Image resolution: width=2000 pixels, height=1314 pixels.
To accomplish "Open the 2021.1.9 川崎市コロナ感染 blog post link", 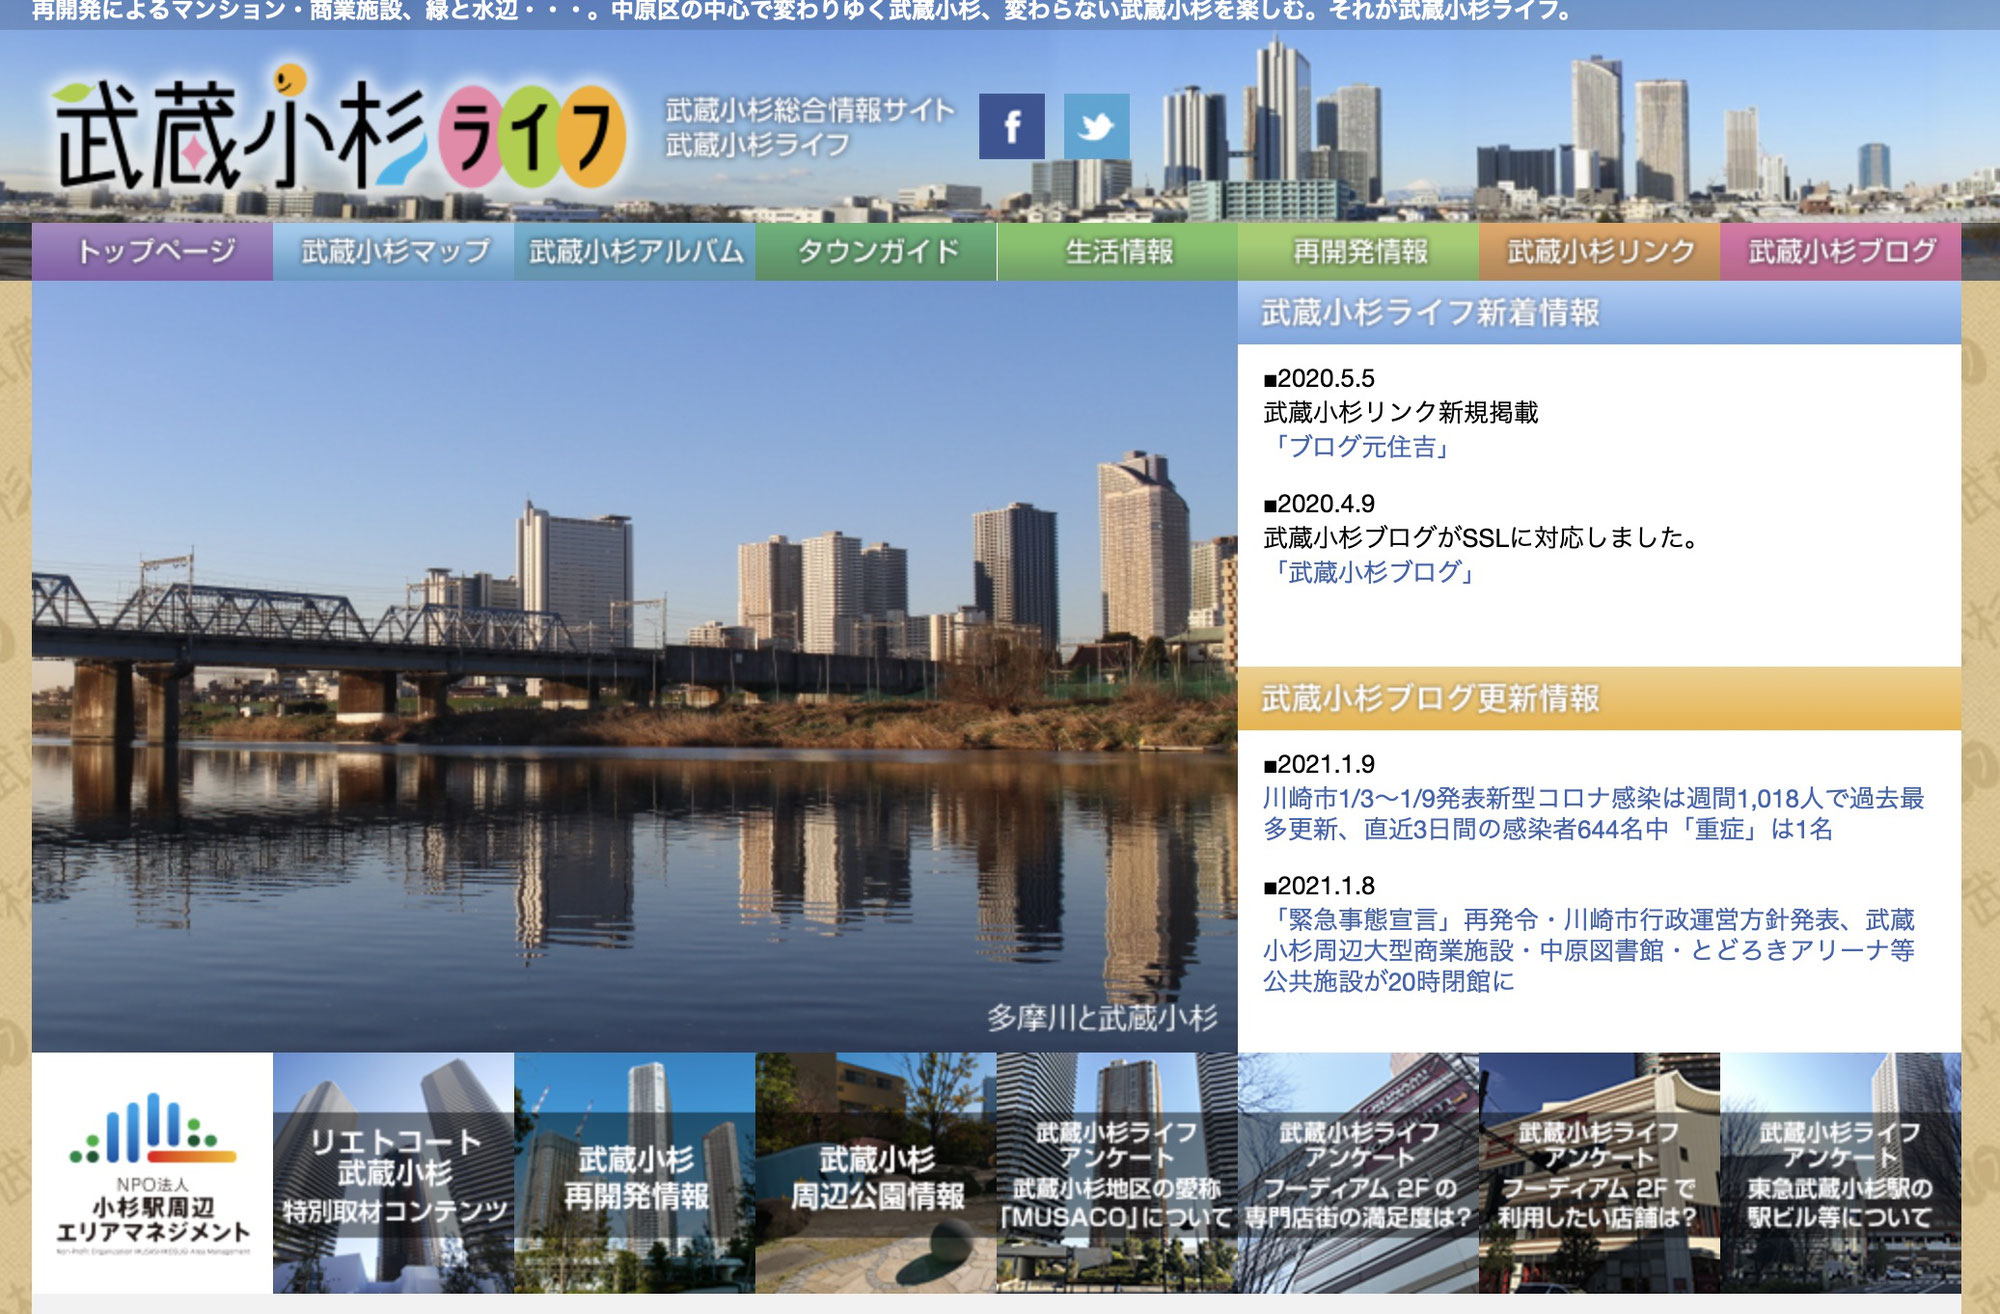I will click(x=1593, y=813).
